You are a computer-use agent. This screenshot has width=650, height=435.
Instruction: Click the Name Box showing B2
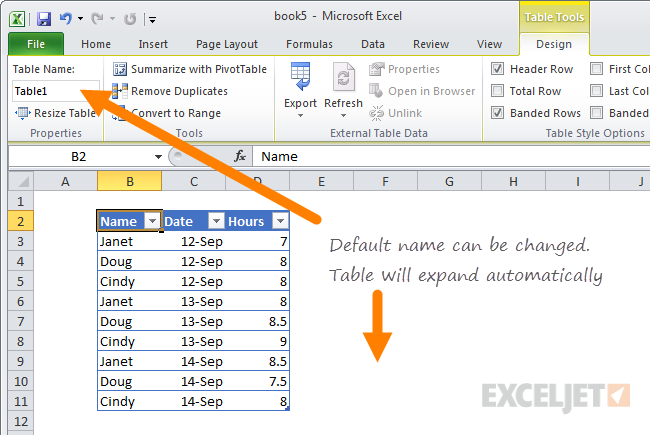[x=79, y=156]
